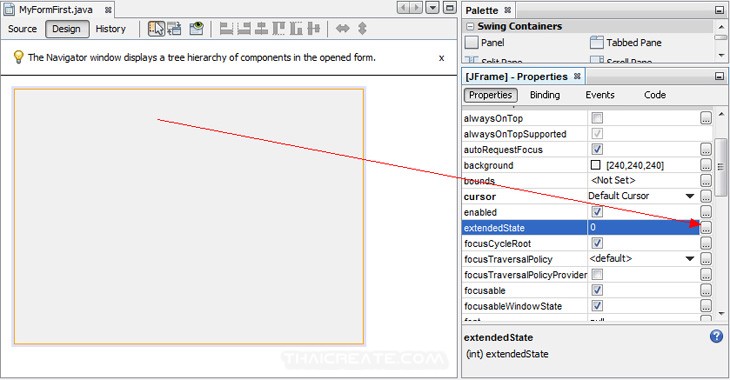Toggle horizontal resizability arrow icon
The height and width of the screenshot is (380, 730).
[343, 29]
